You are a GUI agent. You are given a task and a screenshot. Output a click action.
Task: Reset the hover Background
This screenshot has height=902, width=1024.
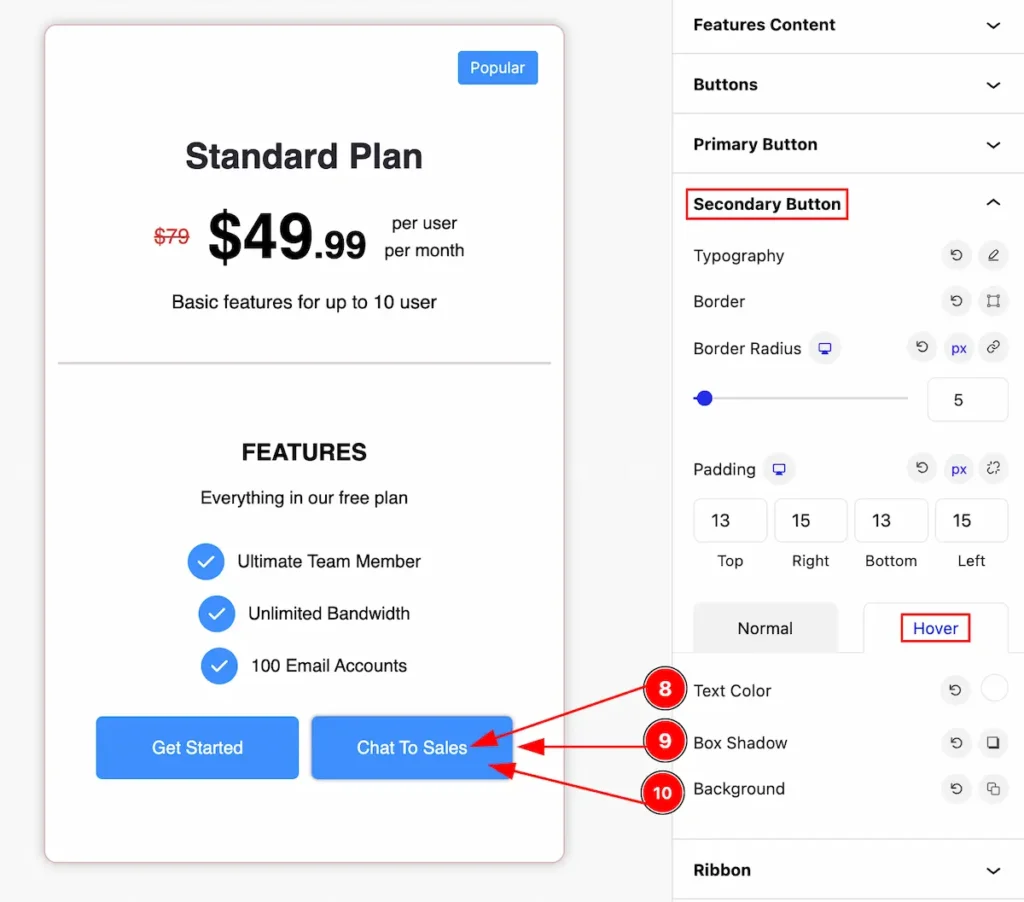[956, 789]
